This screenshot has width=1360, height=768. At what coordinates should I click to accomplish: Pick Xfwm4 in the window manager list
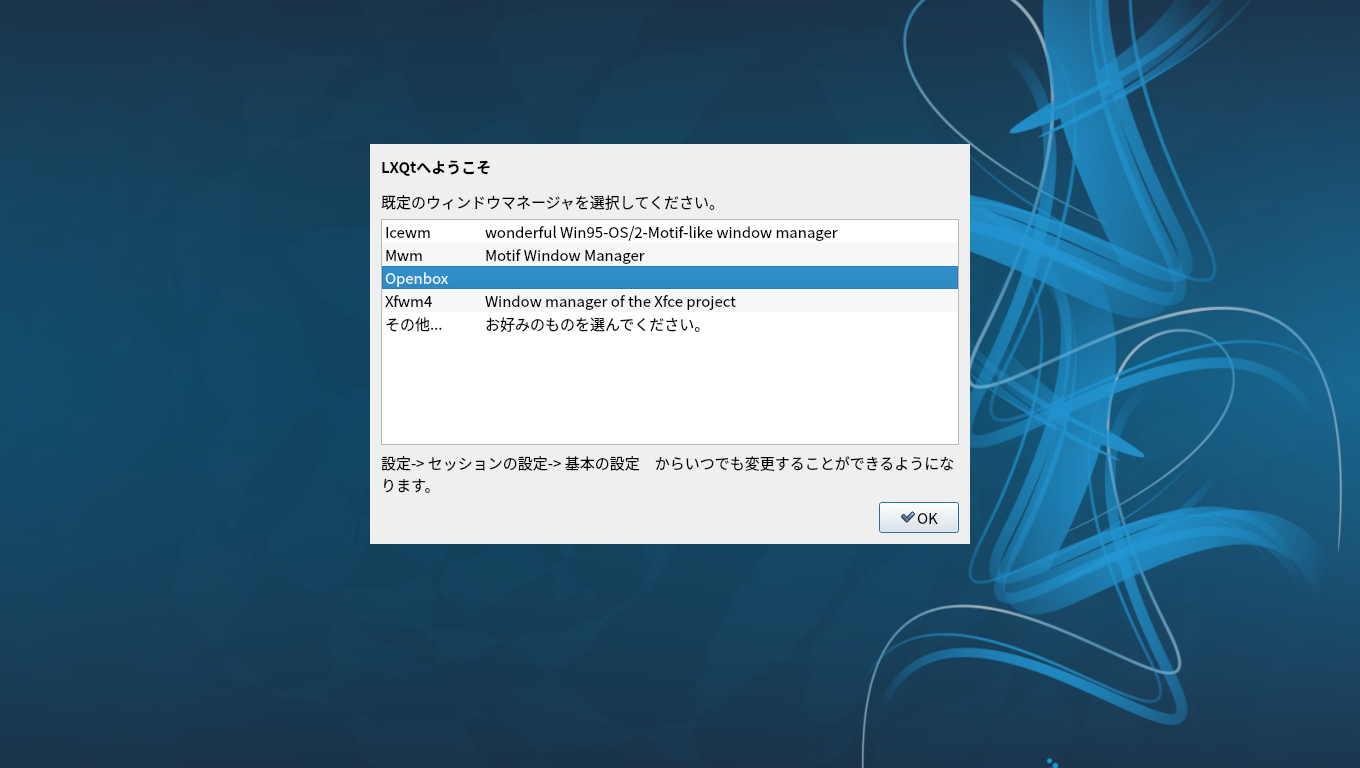670,301
